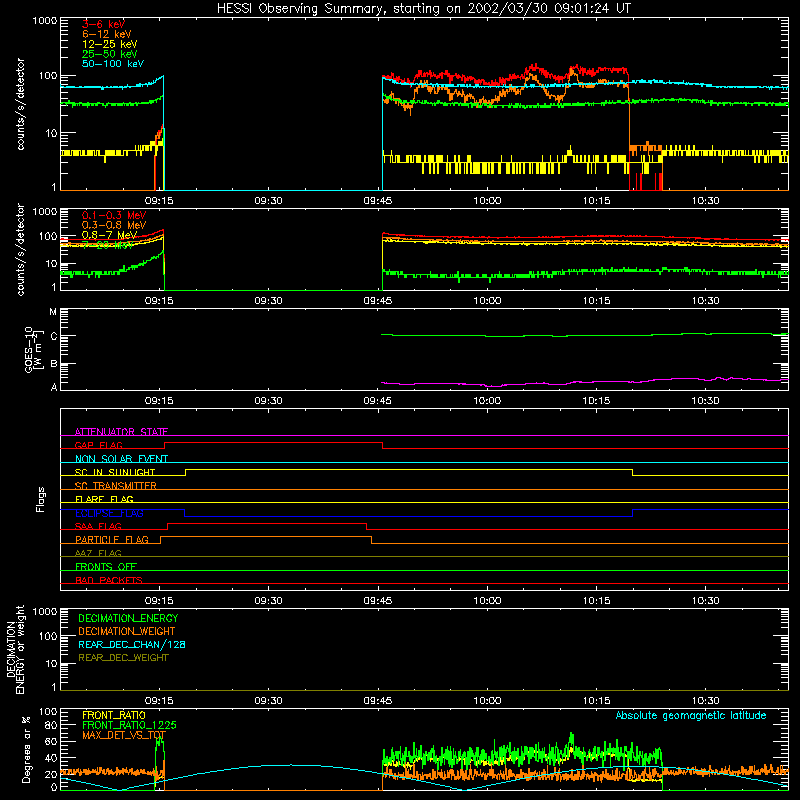
Task: Pick the 50-100 keV legend label
Action: coord(113,64)
